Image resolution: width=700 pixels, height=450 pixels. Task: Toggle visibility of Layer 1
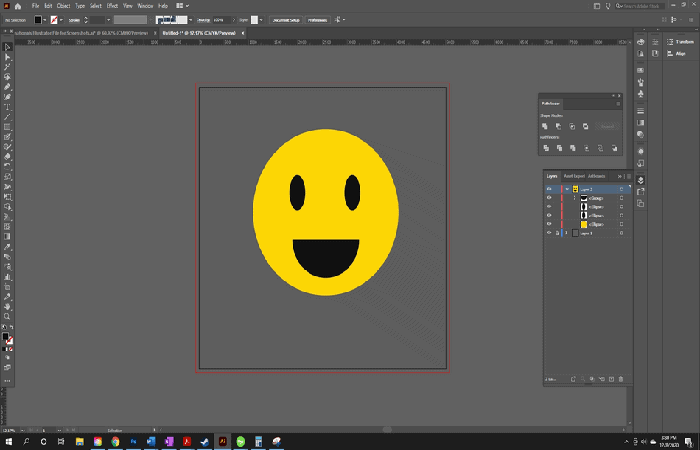click(x=549, y=233)
